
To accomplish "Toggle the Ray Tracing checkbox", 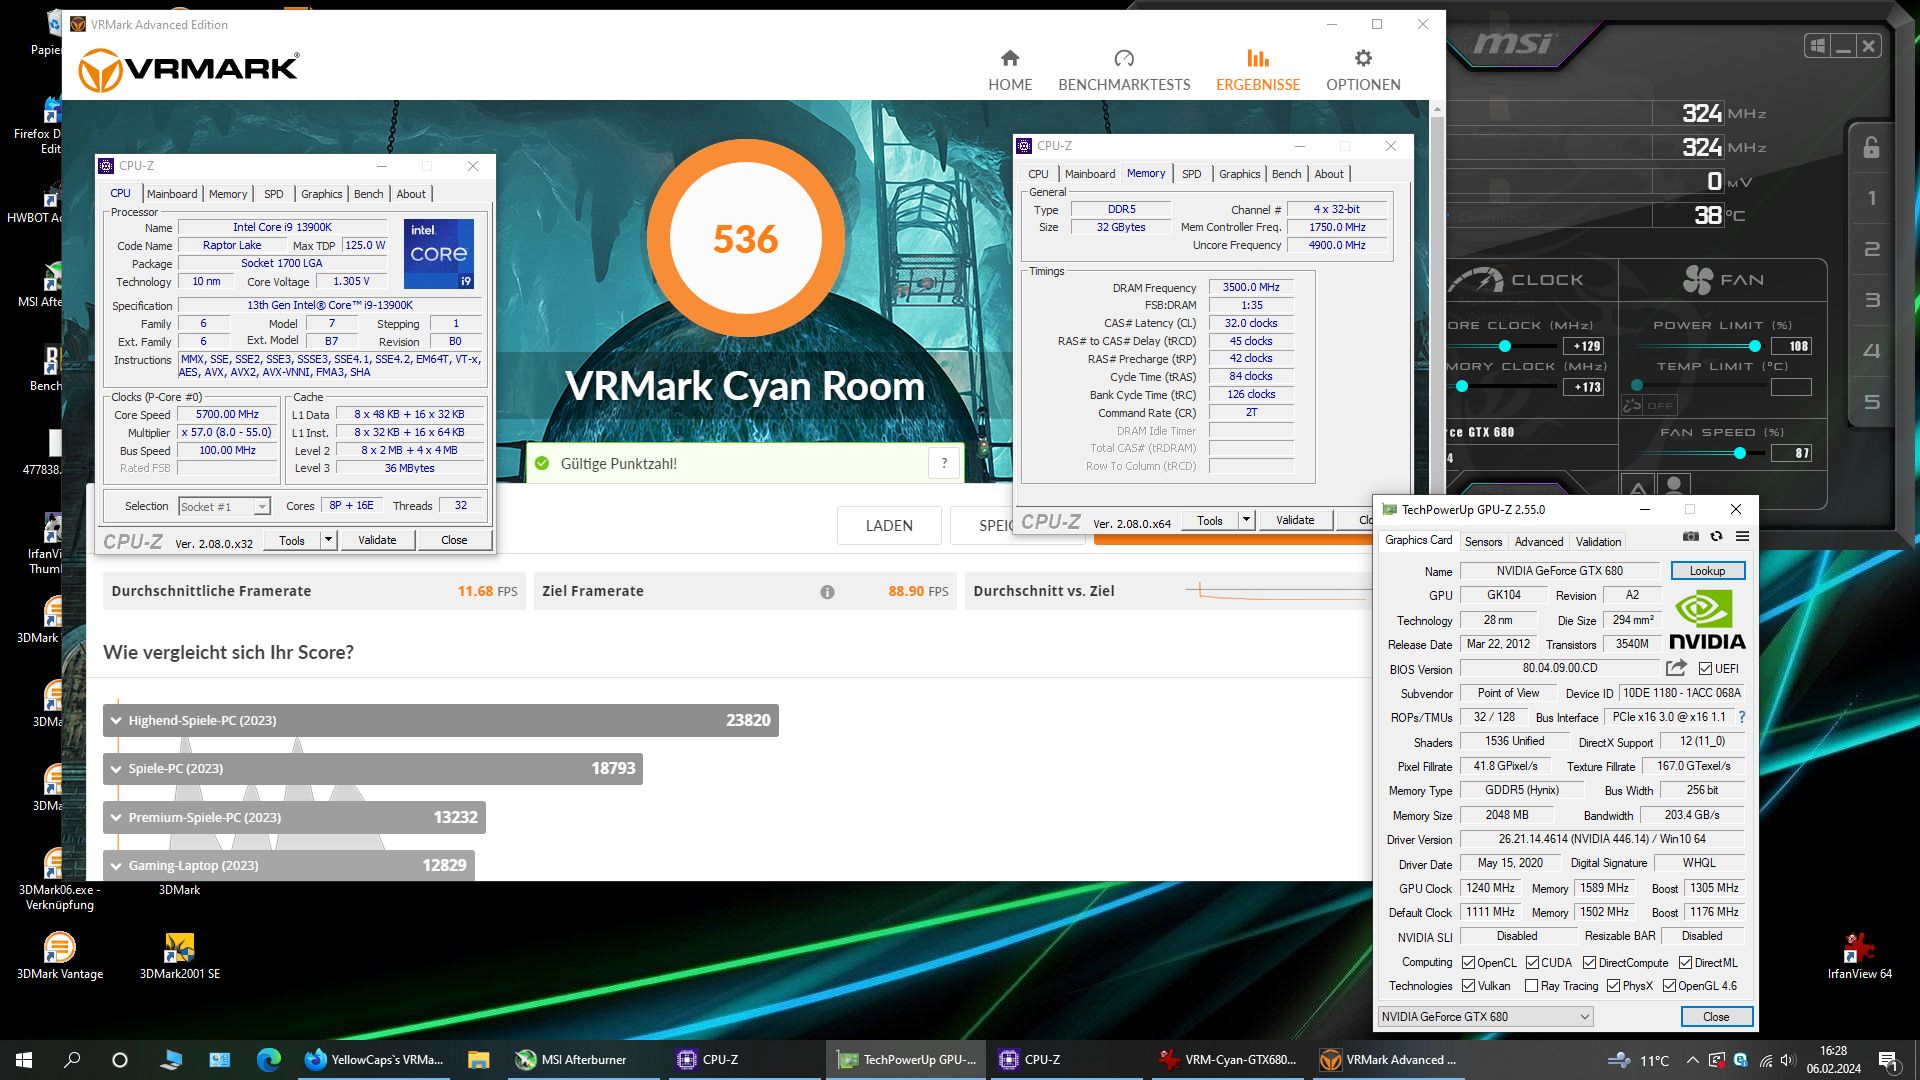I will pyautogui.click(x=1531, y=986).
